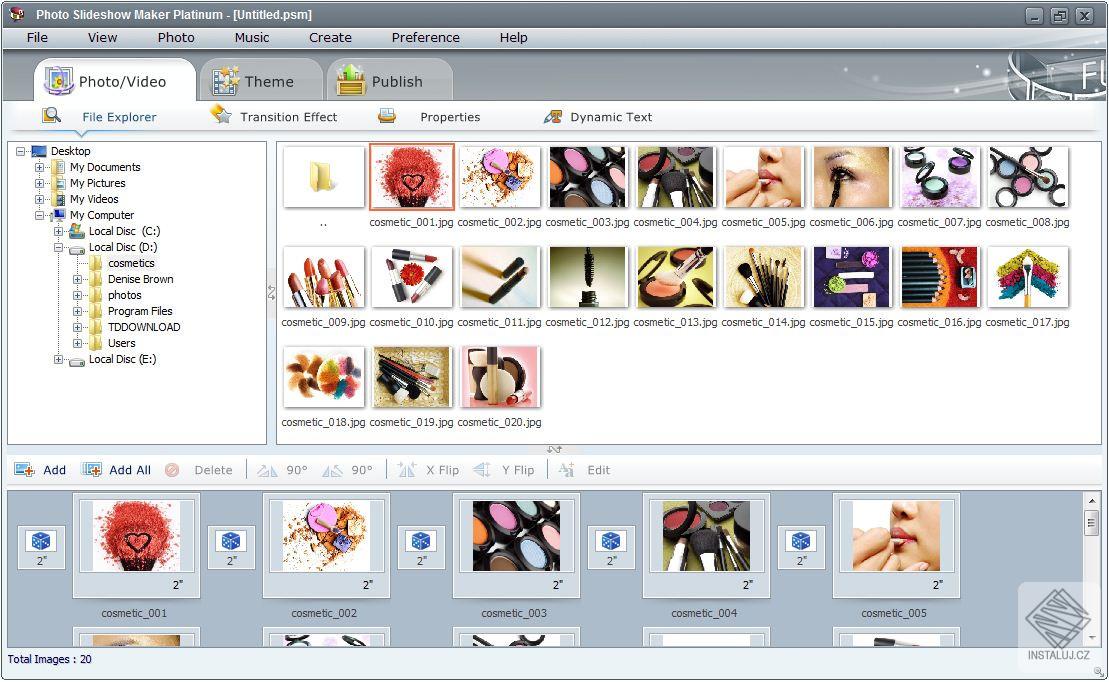Select the cosmetics folder in the tree

click(131, 263)
